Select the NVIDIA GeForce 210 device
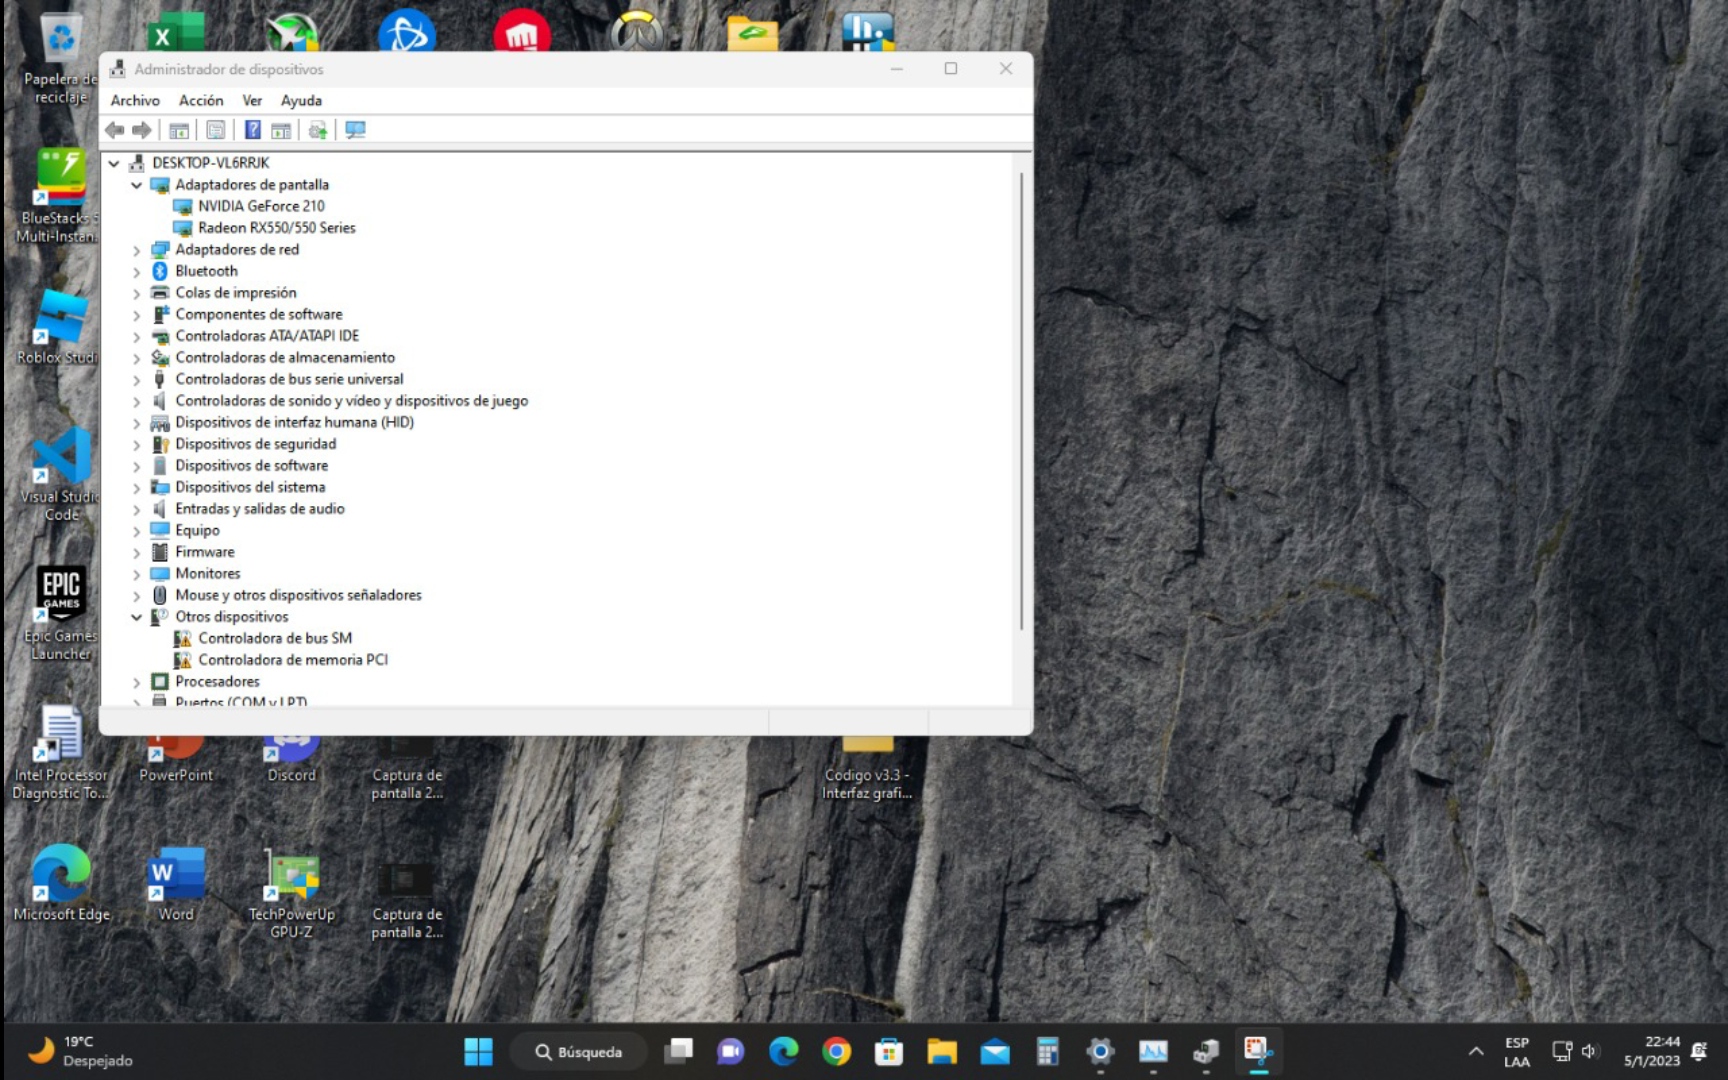Image resolution: width=1728 pixels, height=1080 pixels. 260,206
